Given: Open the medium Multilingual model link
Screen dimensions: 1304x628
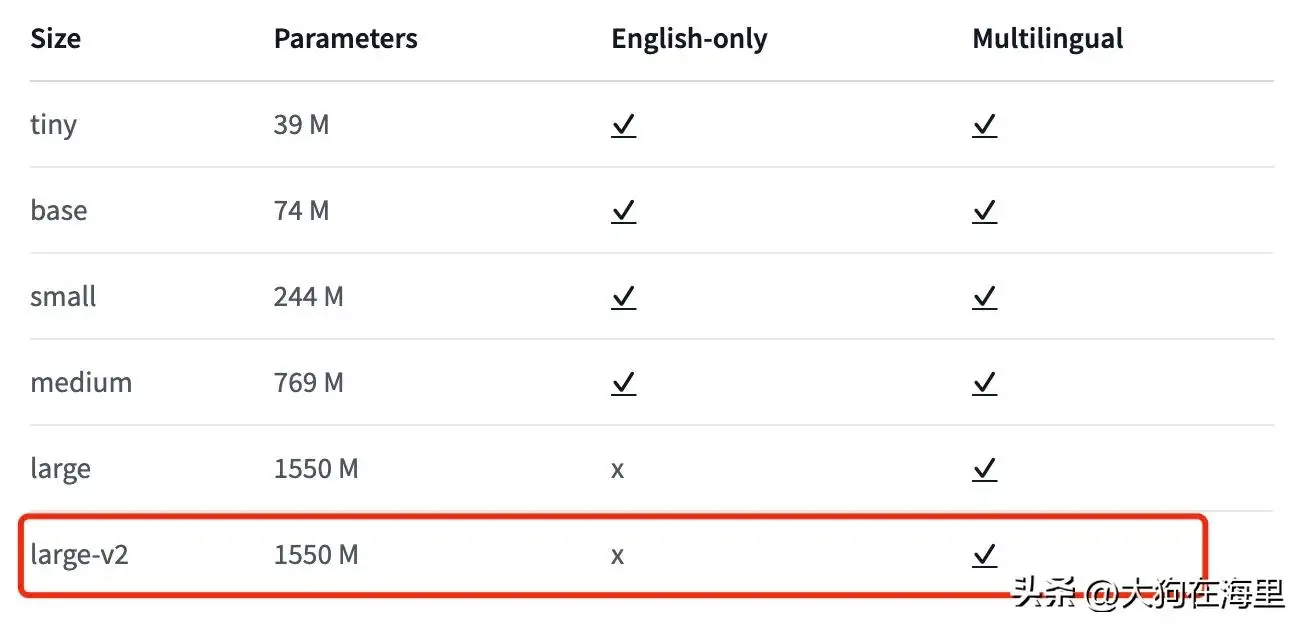Looking at the screenshot, I should tap(984, 383).
